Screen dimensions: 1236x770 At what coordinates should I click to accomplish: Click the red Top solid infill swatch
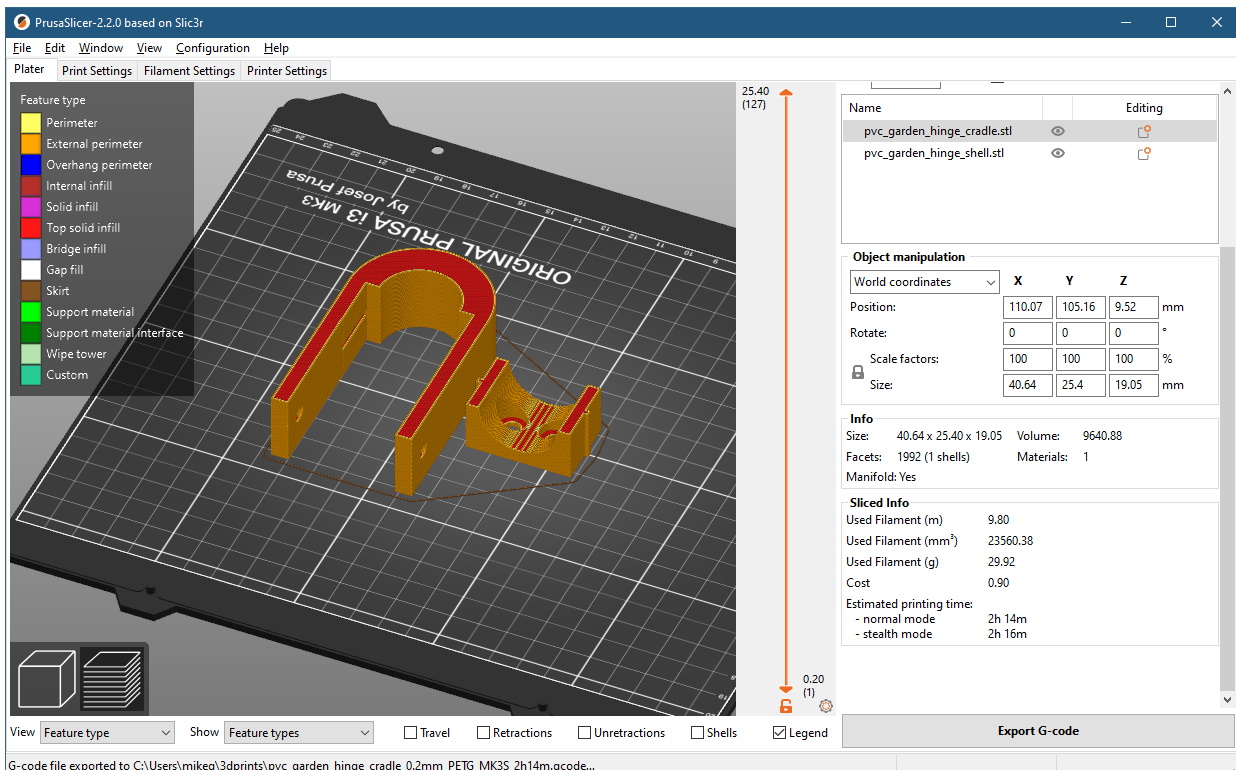[31, 228]
